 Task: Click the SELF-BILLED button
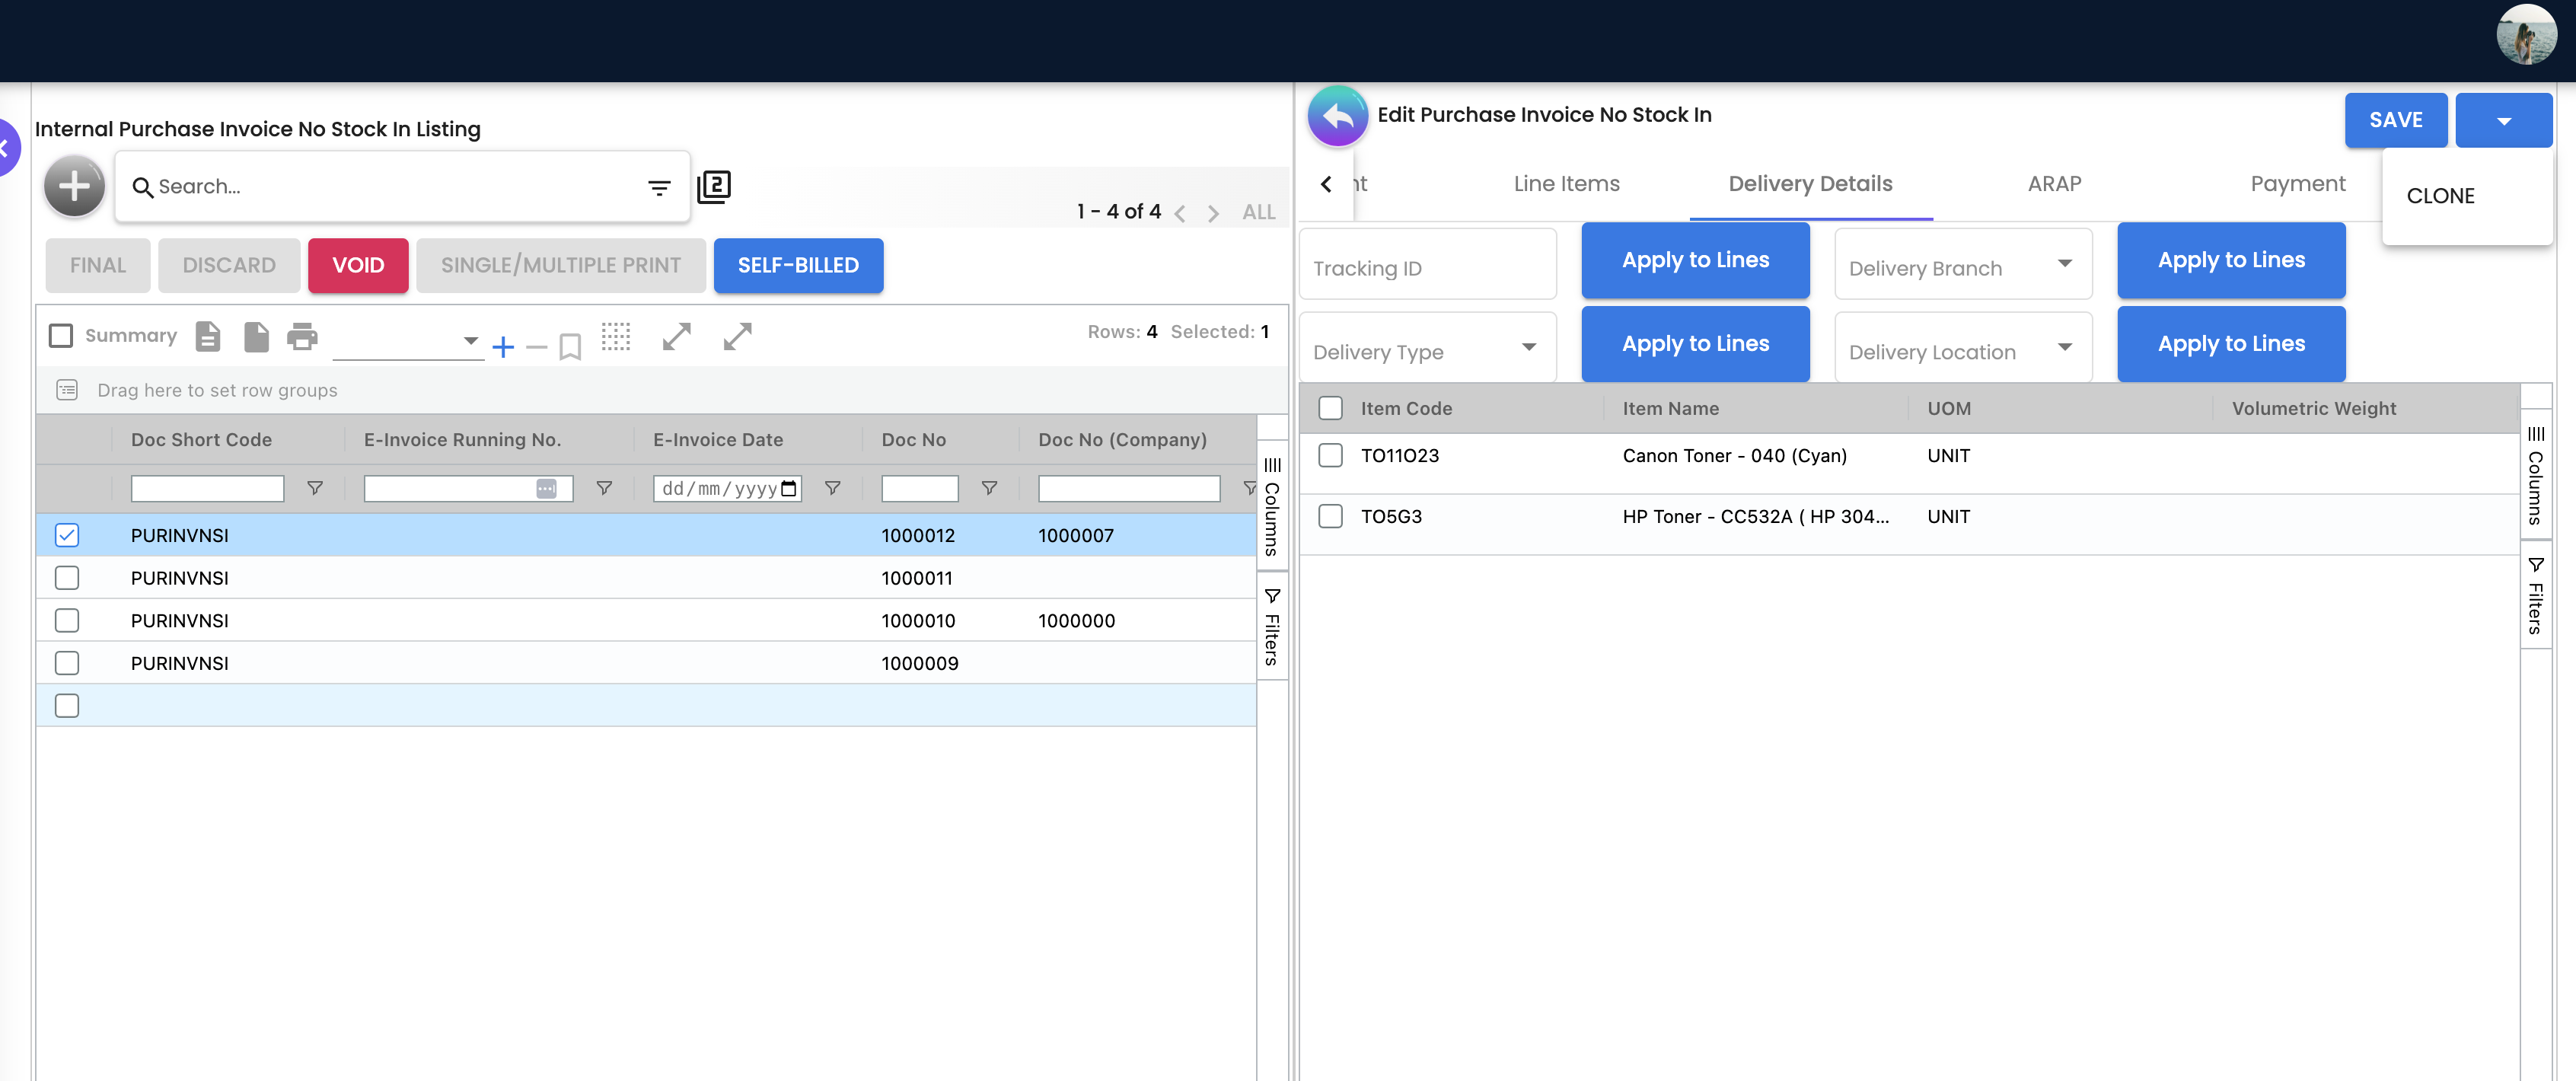(798, 266)
